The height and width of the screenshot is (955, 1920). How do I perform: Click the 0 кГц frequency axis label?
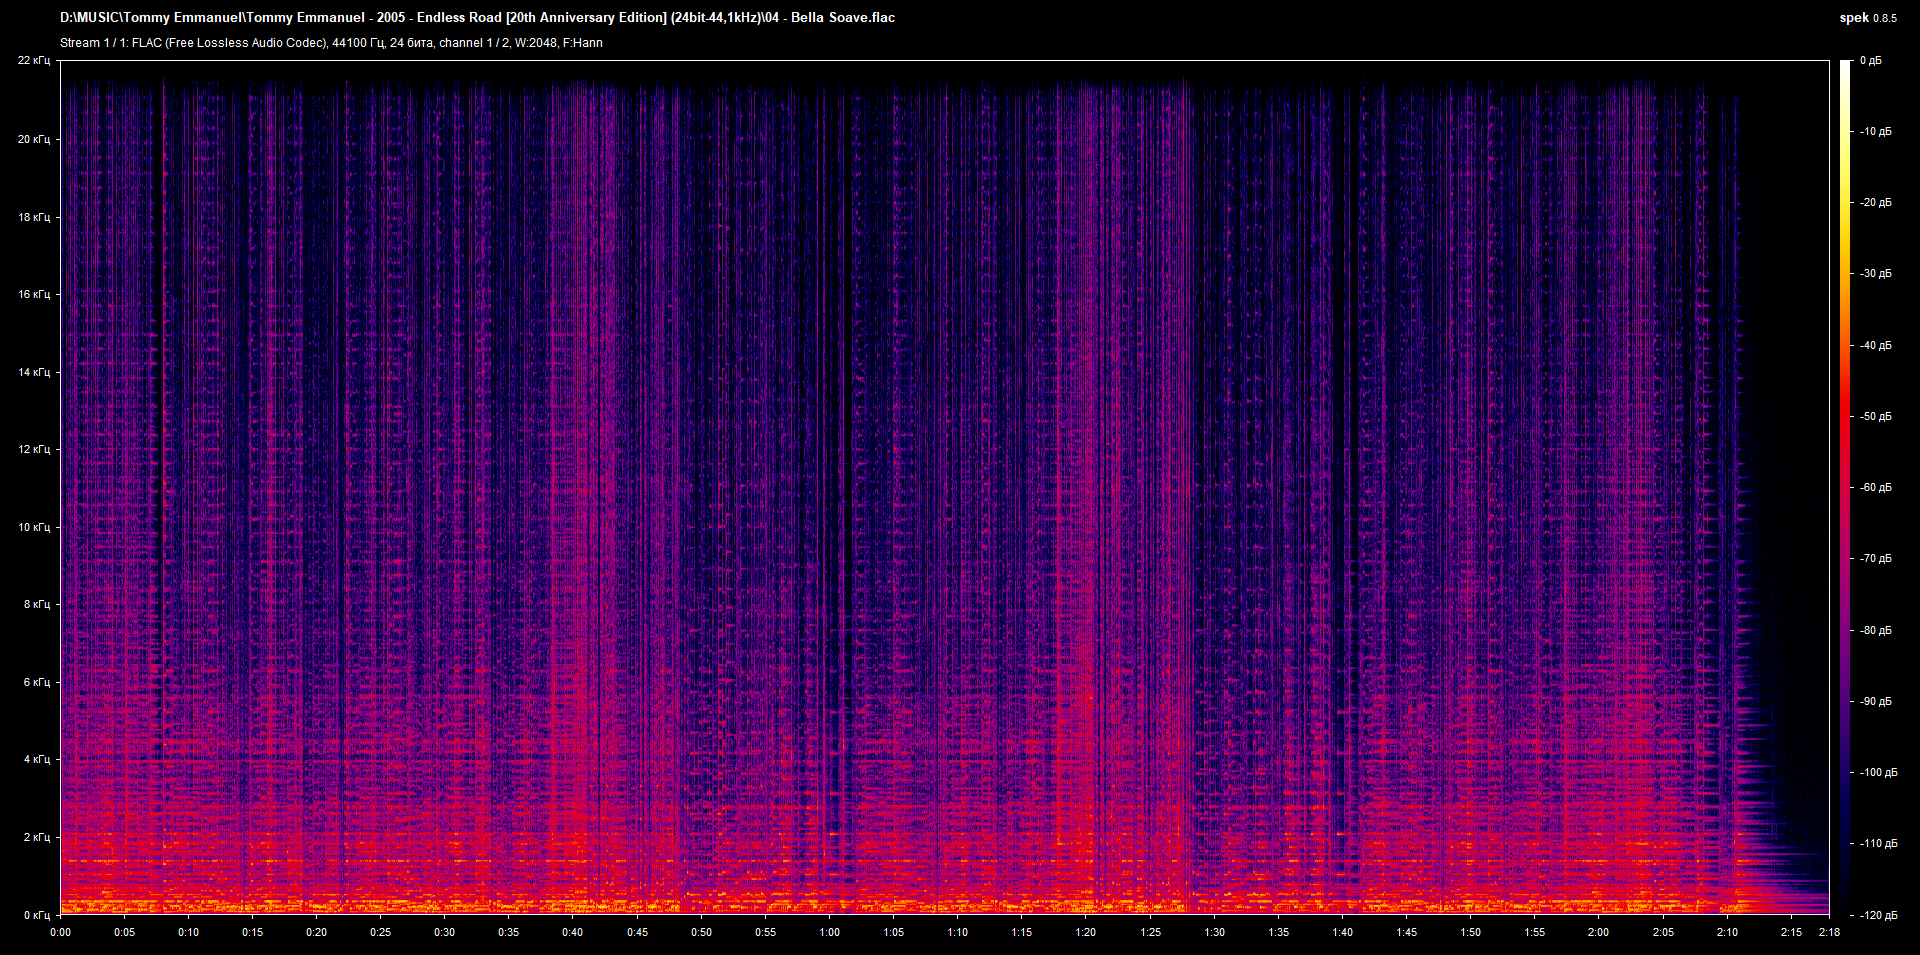click(36, 915)
